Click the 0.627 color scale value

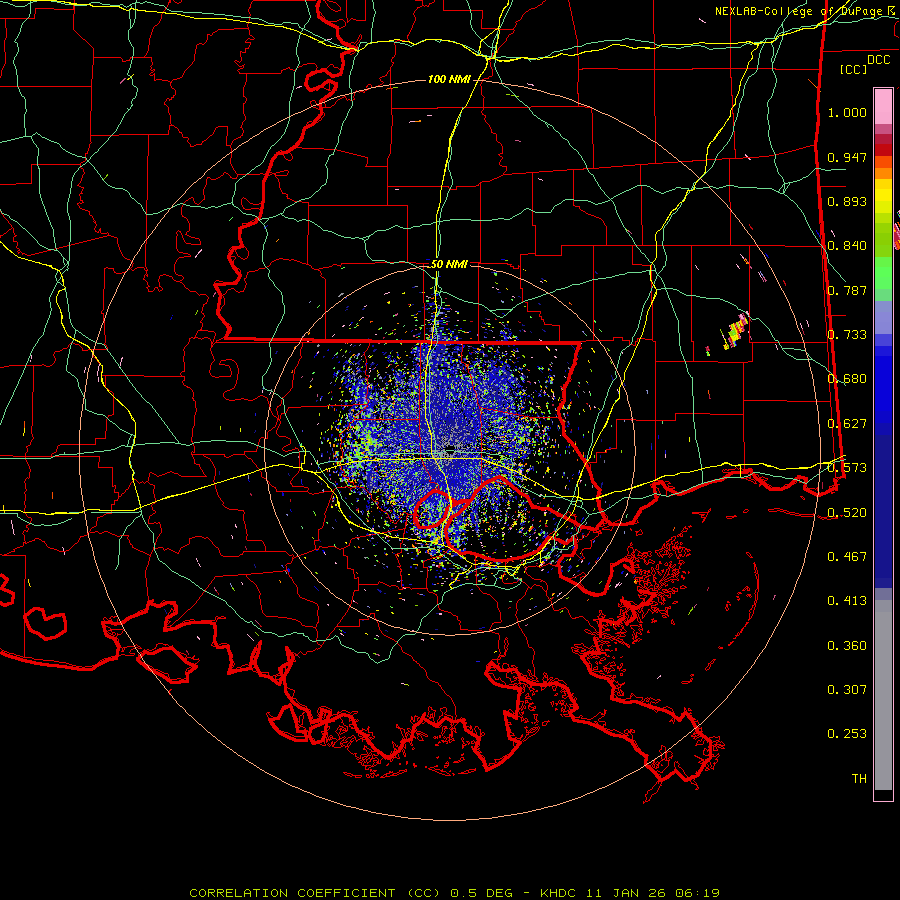coord(847,424)
